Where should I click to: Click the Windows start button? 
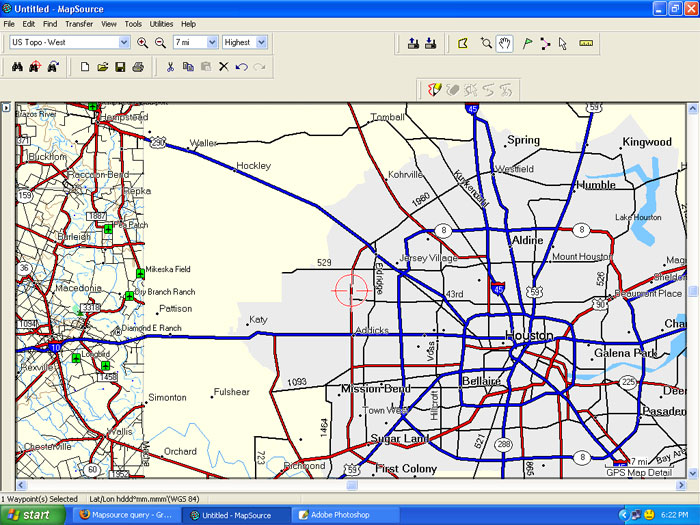(x=33, y=515)
